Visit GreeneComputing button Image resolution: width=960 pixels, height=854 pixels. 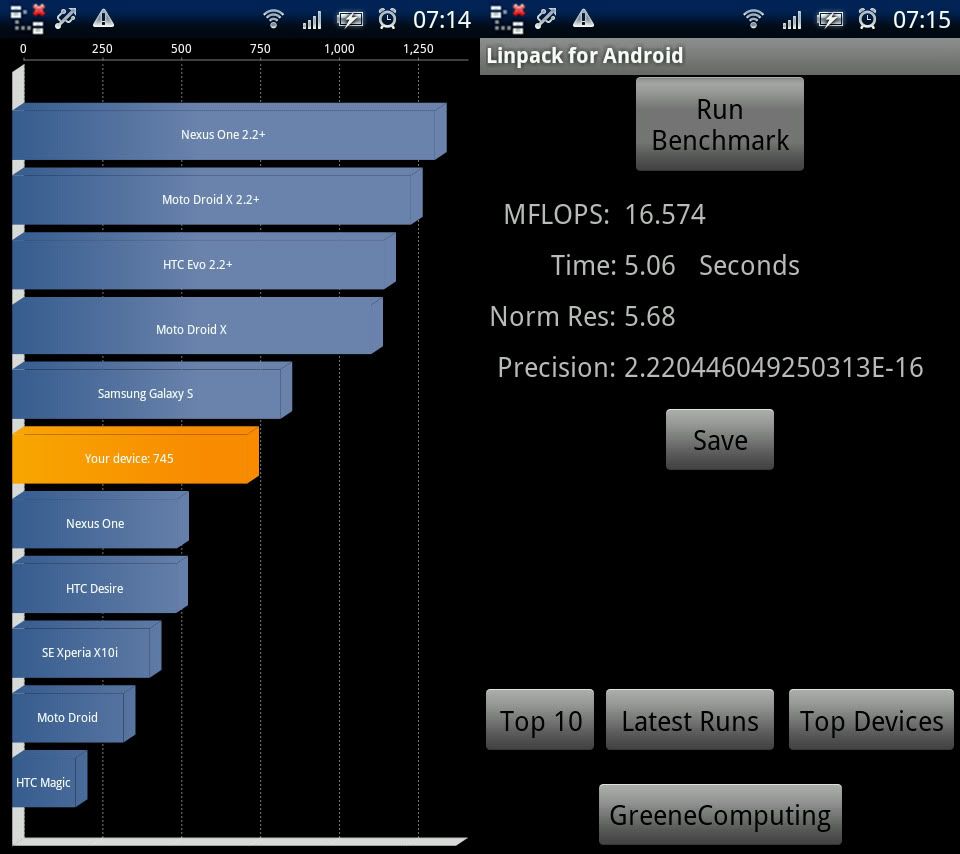(720, 814)
